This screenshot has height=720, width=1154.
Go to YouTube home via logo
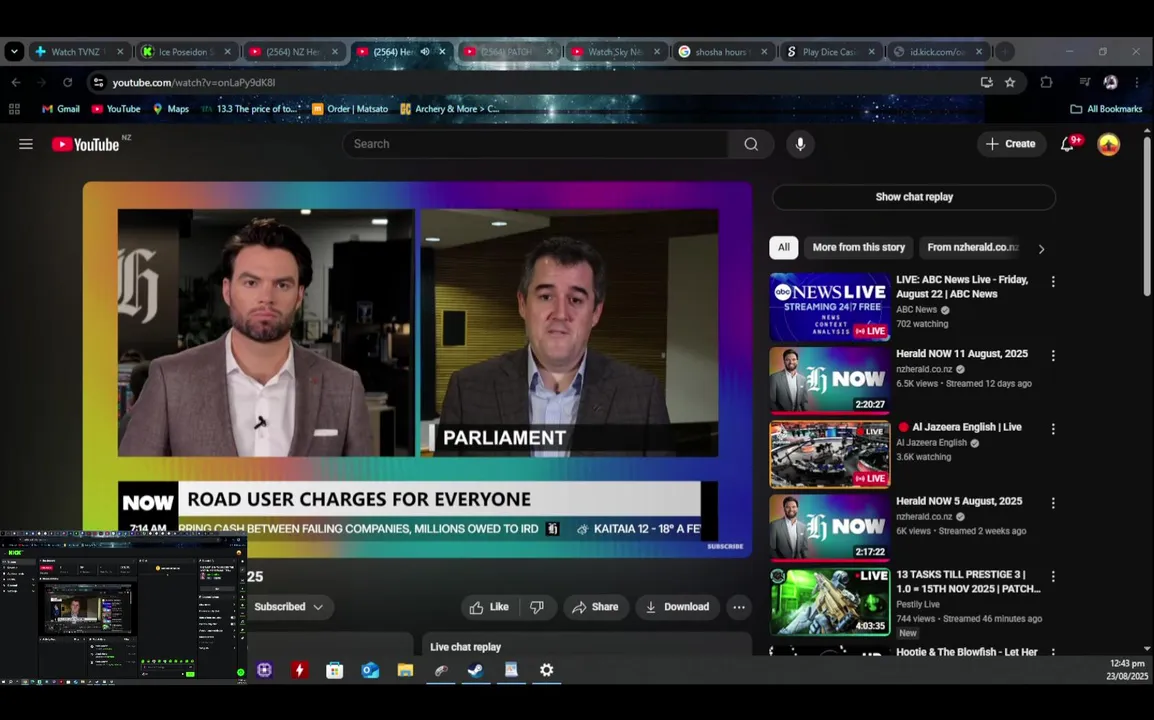[85, 144]
